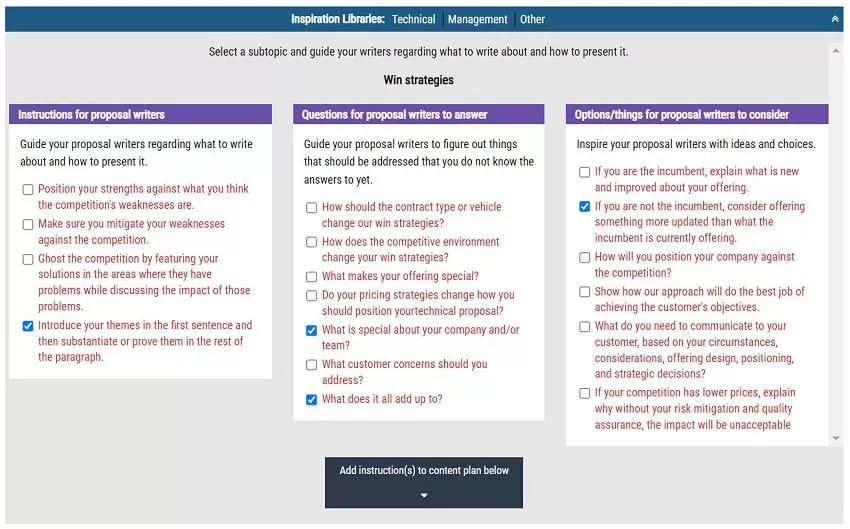Click the down arrow under Add instruction(s)
This screenshot has height=529, width=850.
pos(424,495)
